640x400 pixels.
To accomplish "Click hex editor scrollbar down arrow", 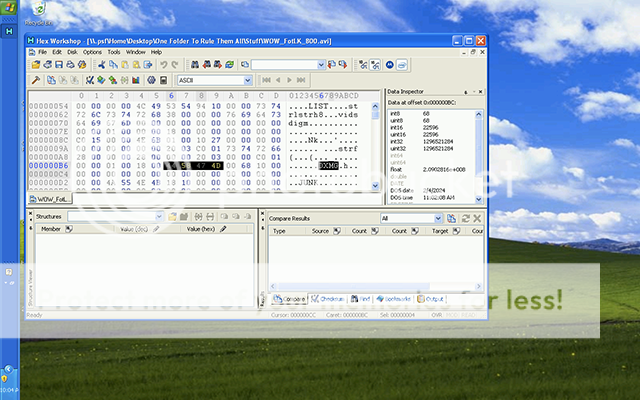I will click(x=376, y=186).
